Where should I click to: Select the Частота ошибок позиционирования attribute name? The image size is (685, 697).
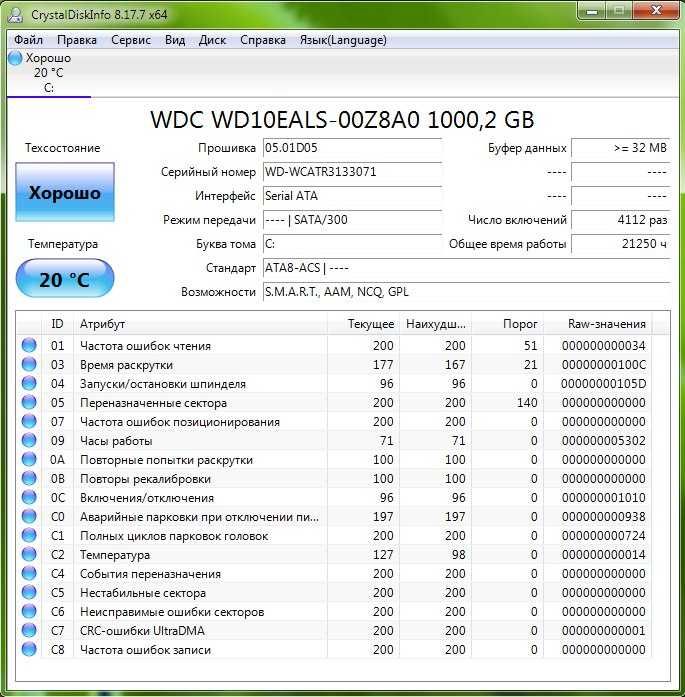coord(180,421)
